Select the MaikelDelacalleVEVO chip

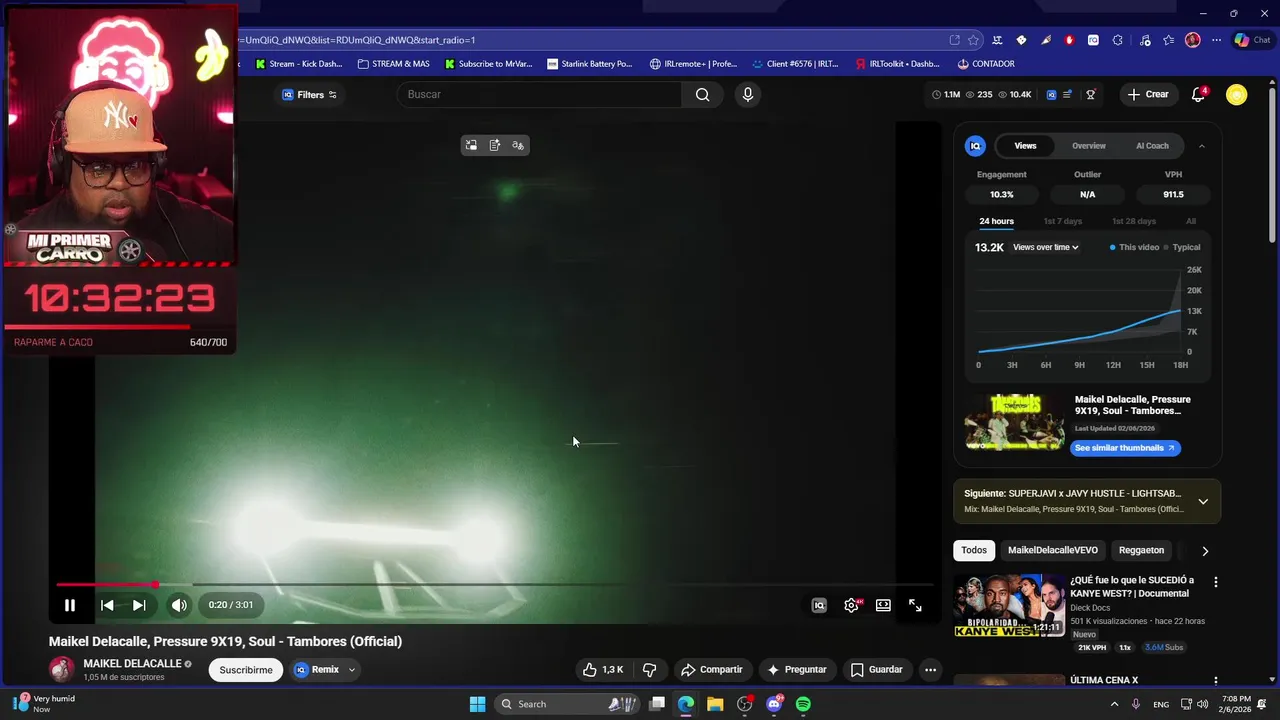[1053, 550]
